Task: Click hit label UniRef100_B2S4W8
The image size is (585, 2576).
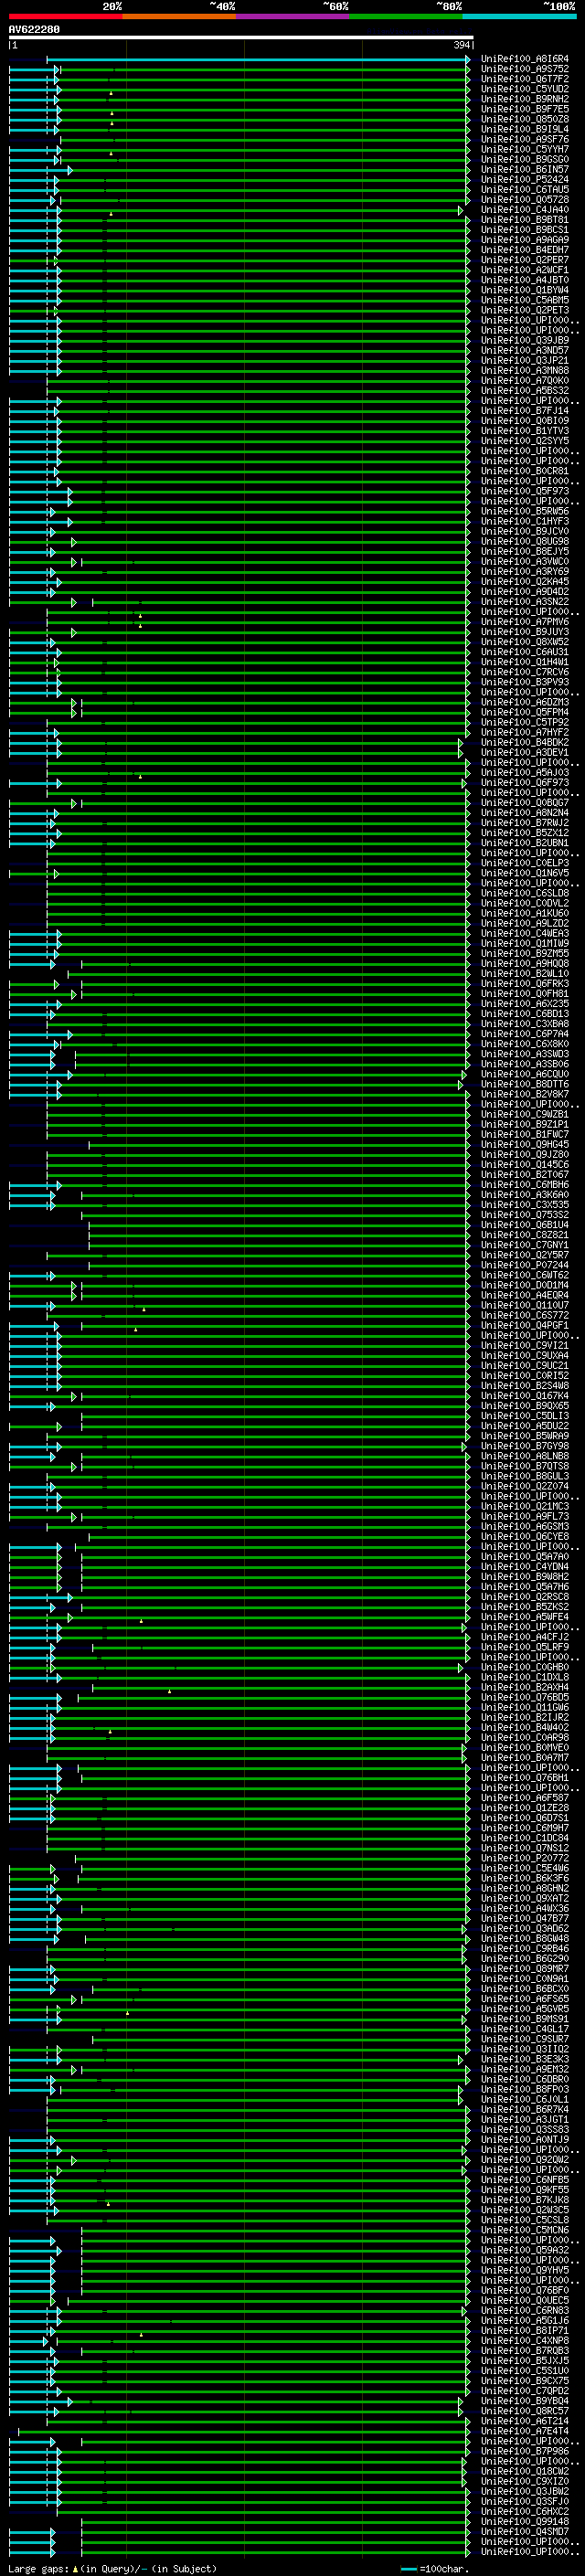Action: pyautogui.click(x=525, y=1385)
